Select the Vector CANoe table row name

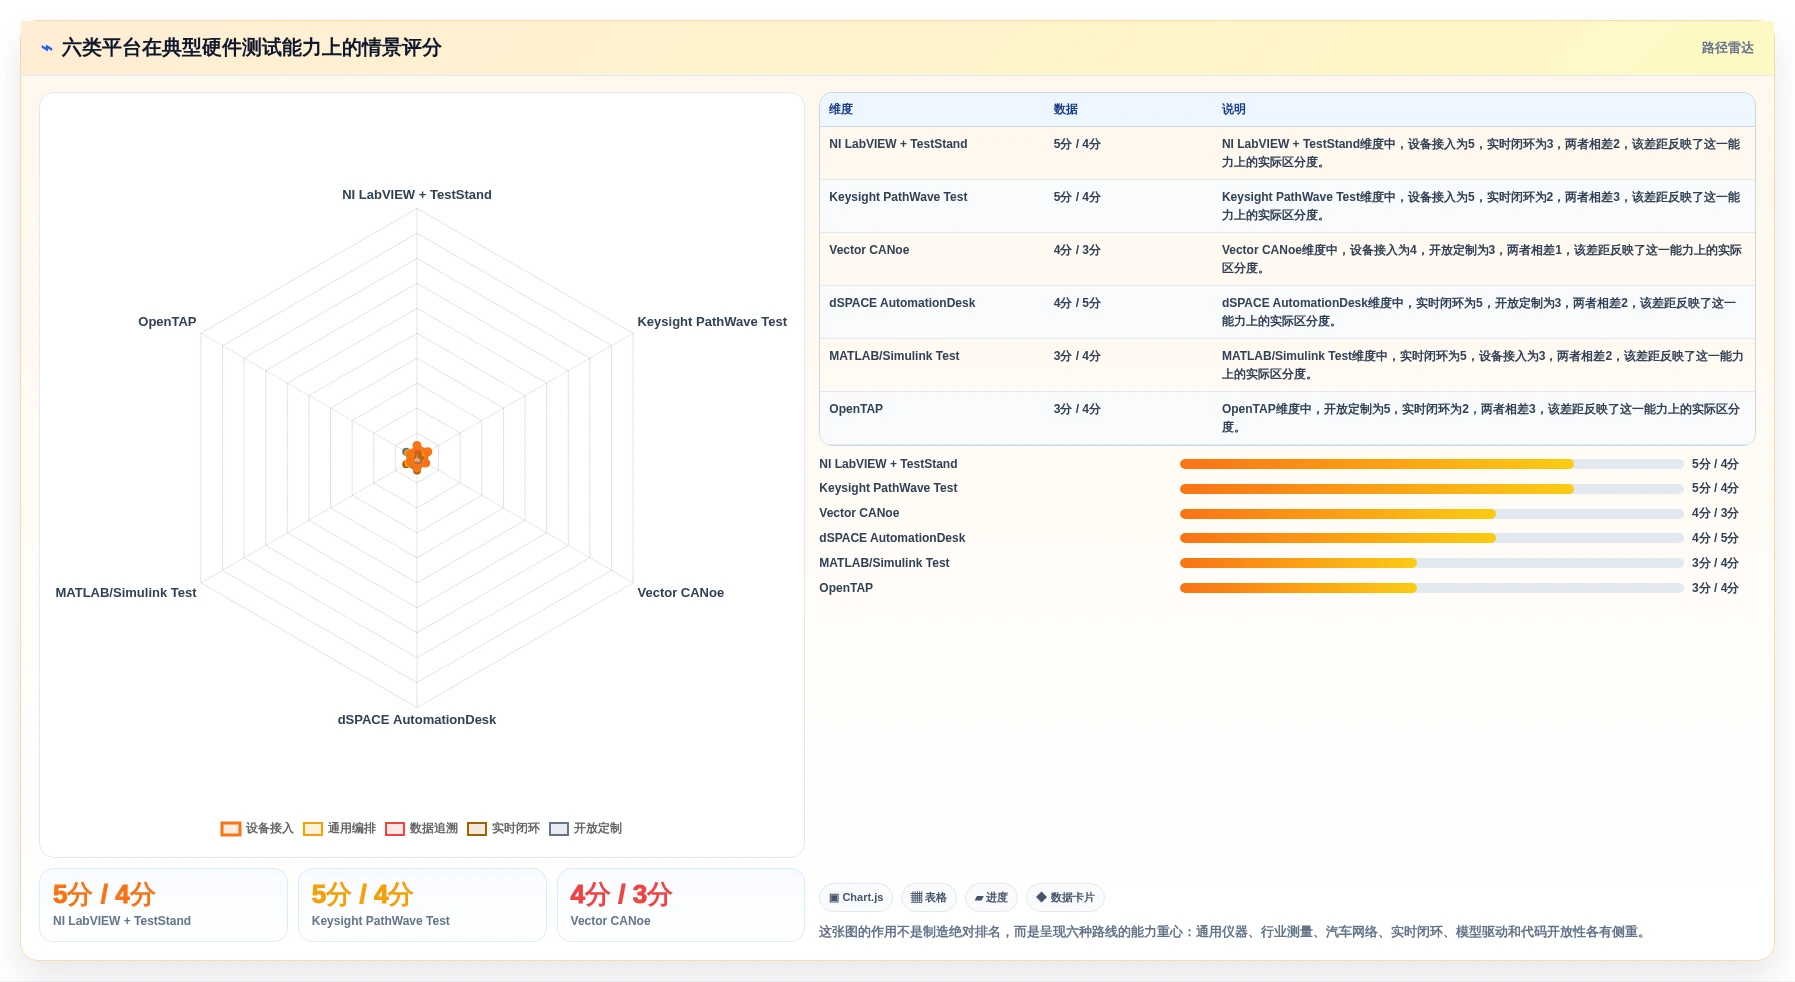[869, 250]
